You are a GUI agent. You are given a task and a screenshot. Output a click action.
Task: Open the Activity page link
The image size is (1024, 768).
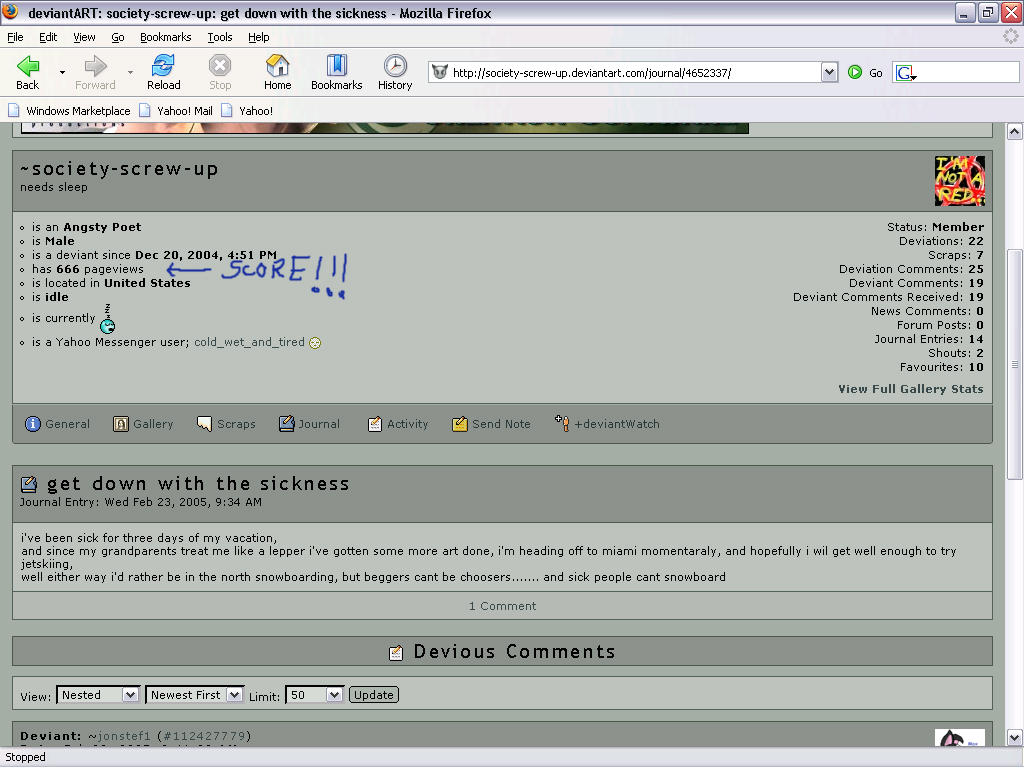[408, 424]
